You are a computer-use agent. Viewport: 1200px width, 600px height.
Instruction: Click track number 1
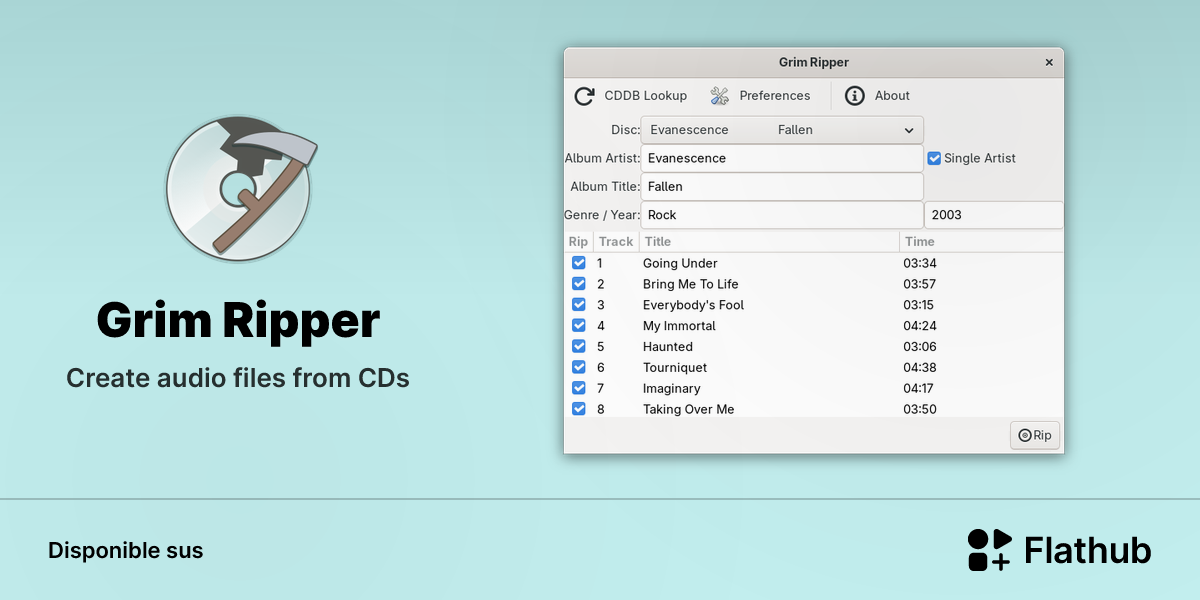point(600,263)
